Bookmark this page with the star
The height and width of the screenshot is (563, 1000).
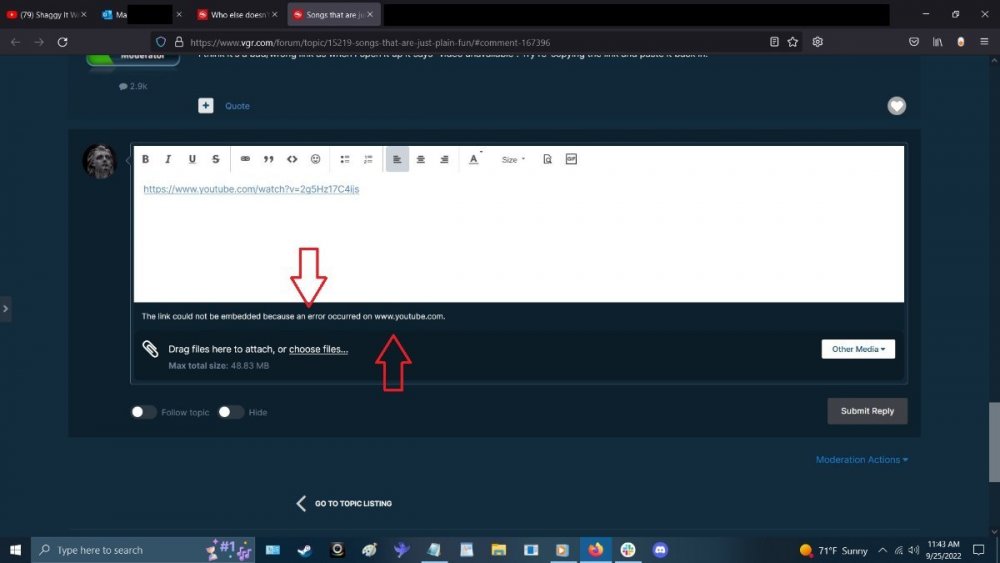(x=793, y=42)
